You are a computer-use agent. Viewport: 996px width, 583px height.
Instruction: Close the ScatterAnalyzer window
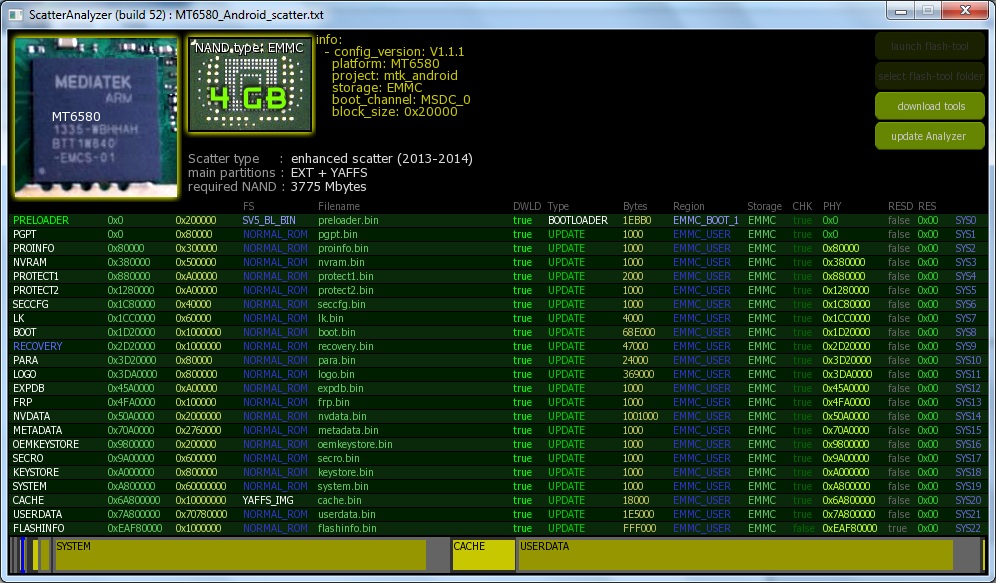(965, 11)
